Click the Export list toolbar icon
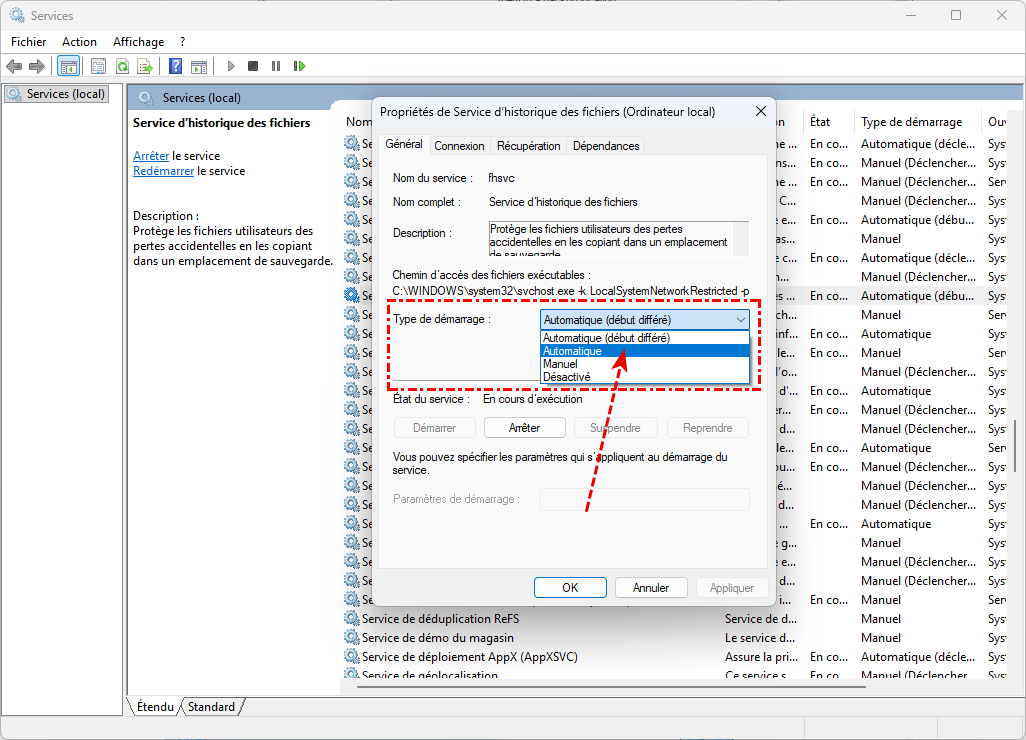1026x740 pixels. click(x=145, y=66)
